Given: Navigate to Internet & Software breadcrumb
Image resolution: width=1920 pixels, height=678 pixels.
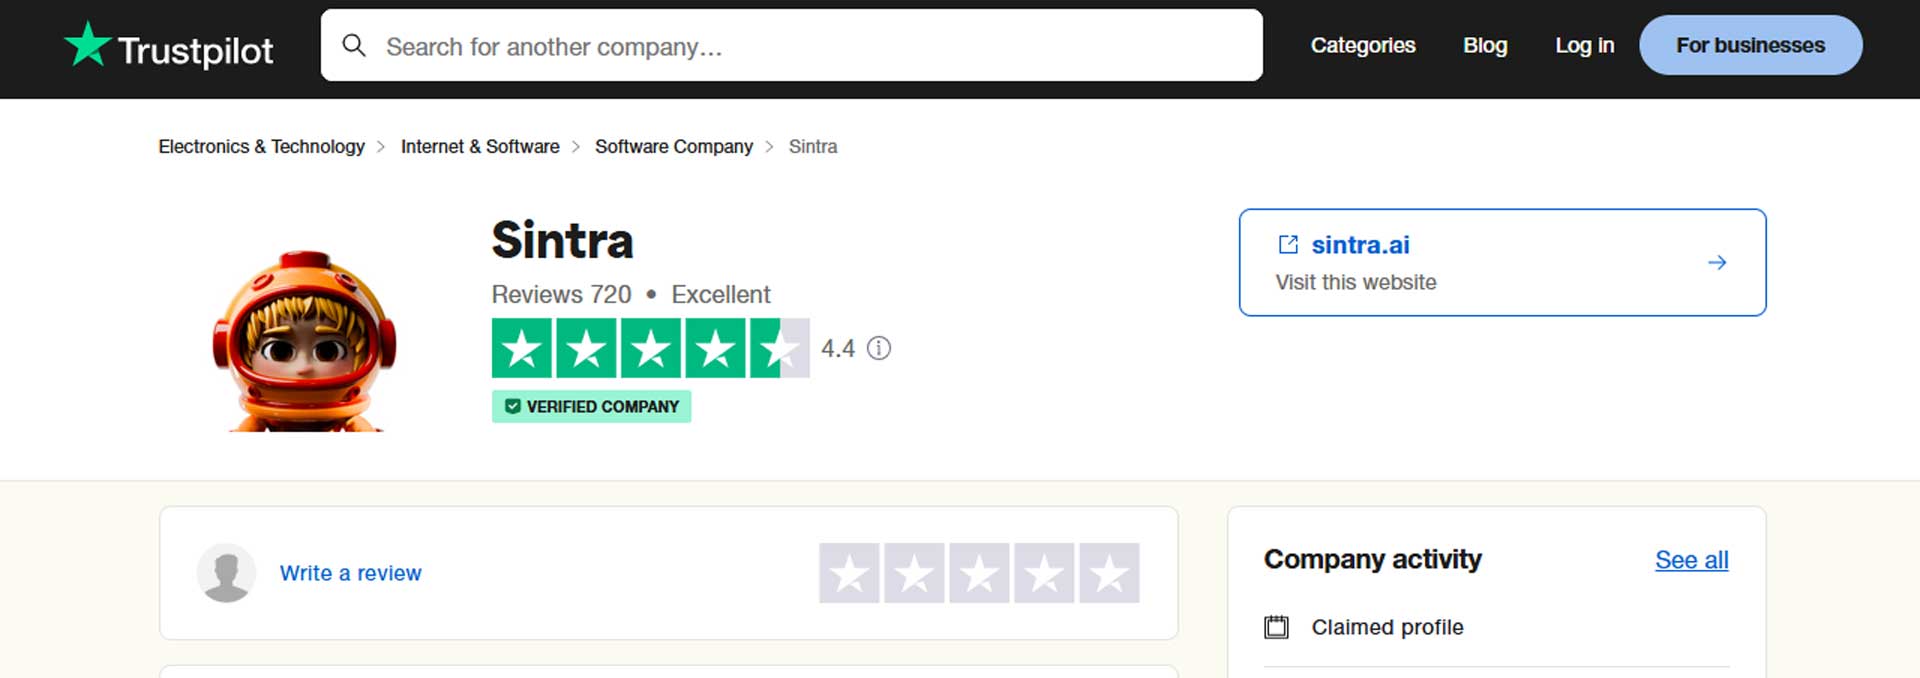Looking at the screenshot, I should pyautogui.click(x=480, y=147).
